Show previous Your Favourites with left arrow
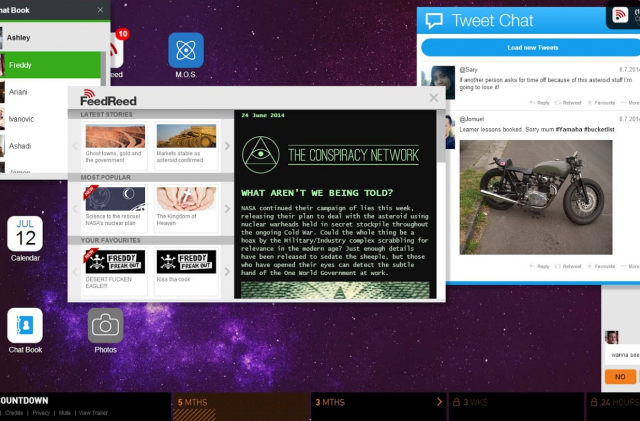 75,264
